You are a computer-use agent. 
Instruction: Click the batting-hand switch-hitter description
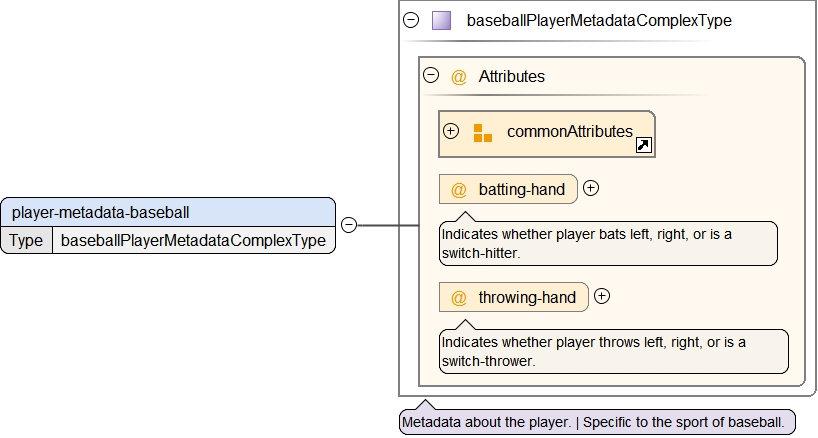pos(608,243)
